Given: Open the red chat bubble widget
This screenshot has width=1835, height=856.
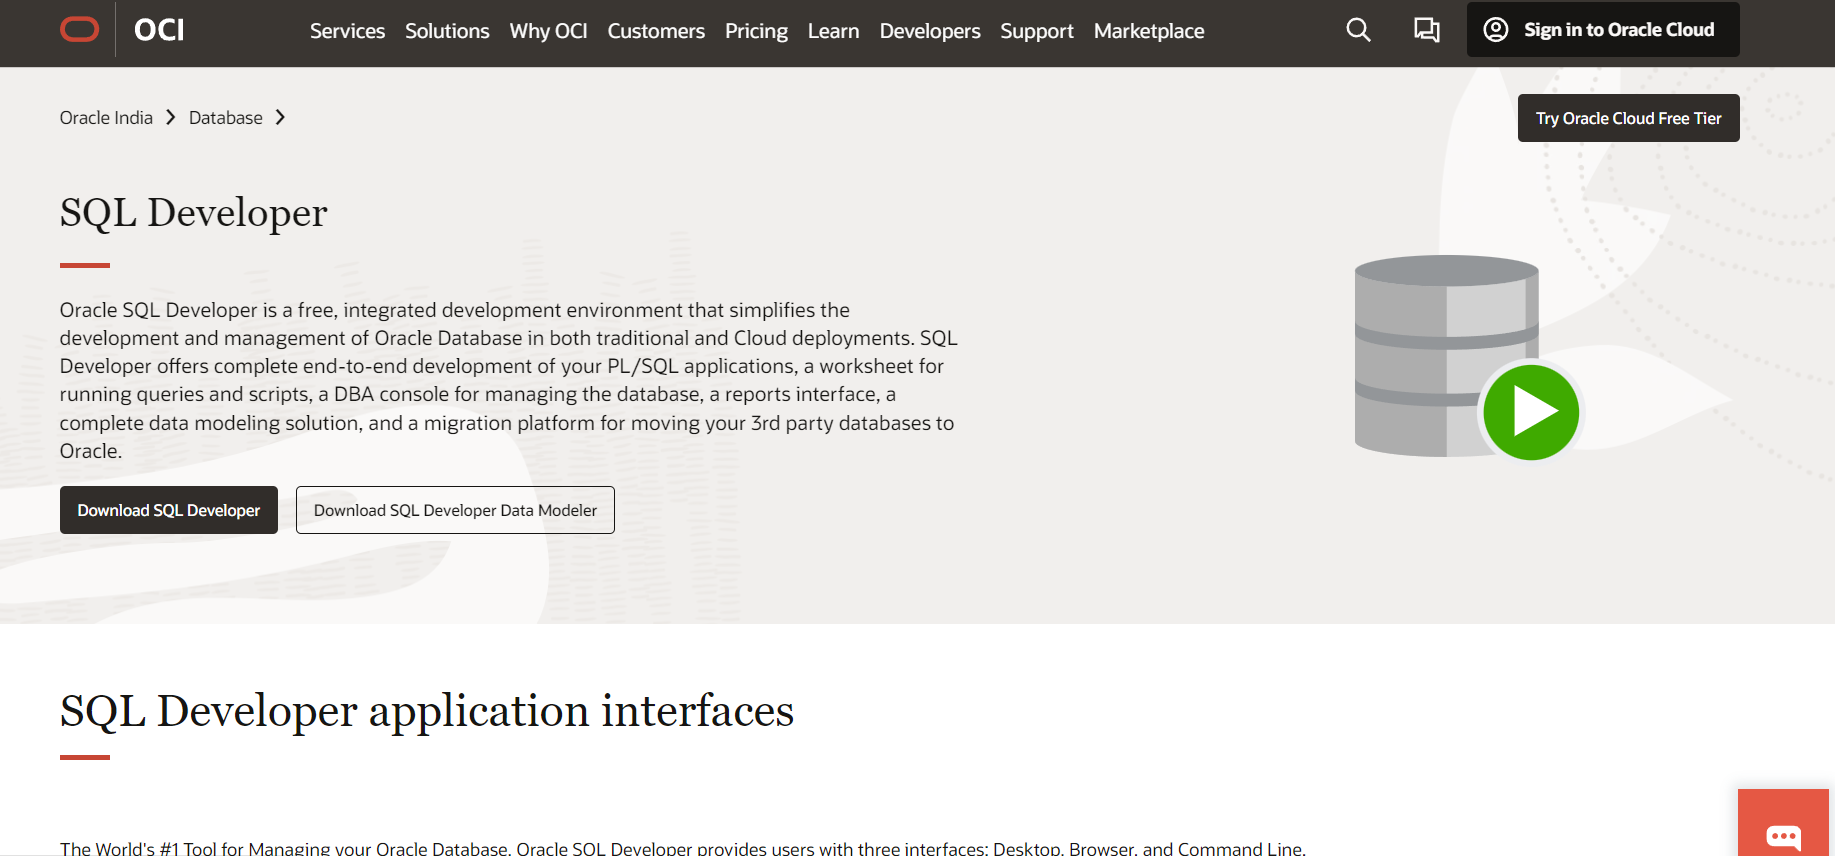Looking at the screenshot, I should (1783, 835).
